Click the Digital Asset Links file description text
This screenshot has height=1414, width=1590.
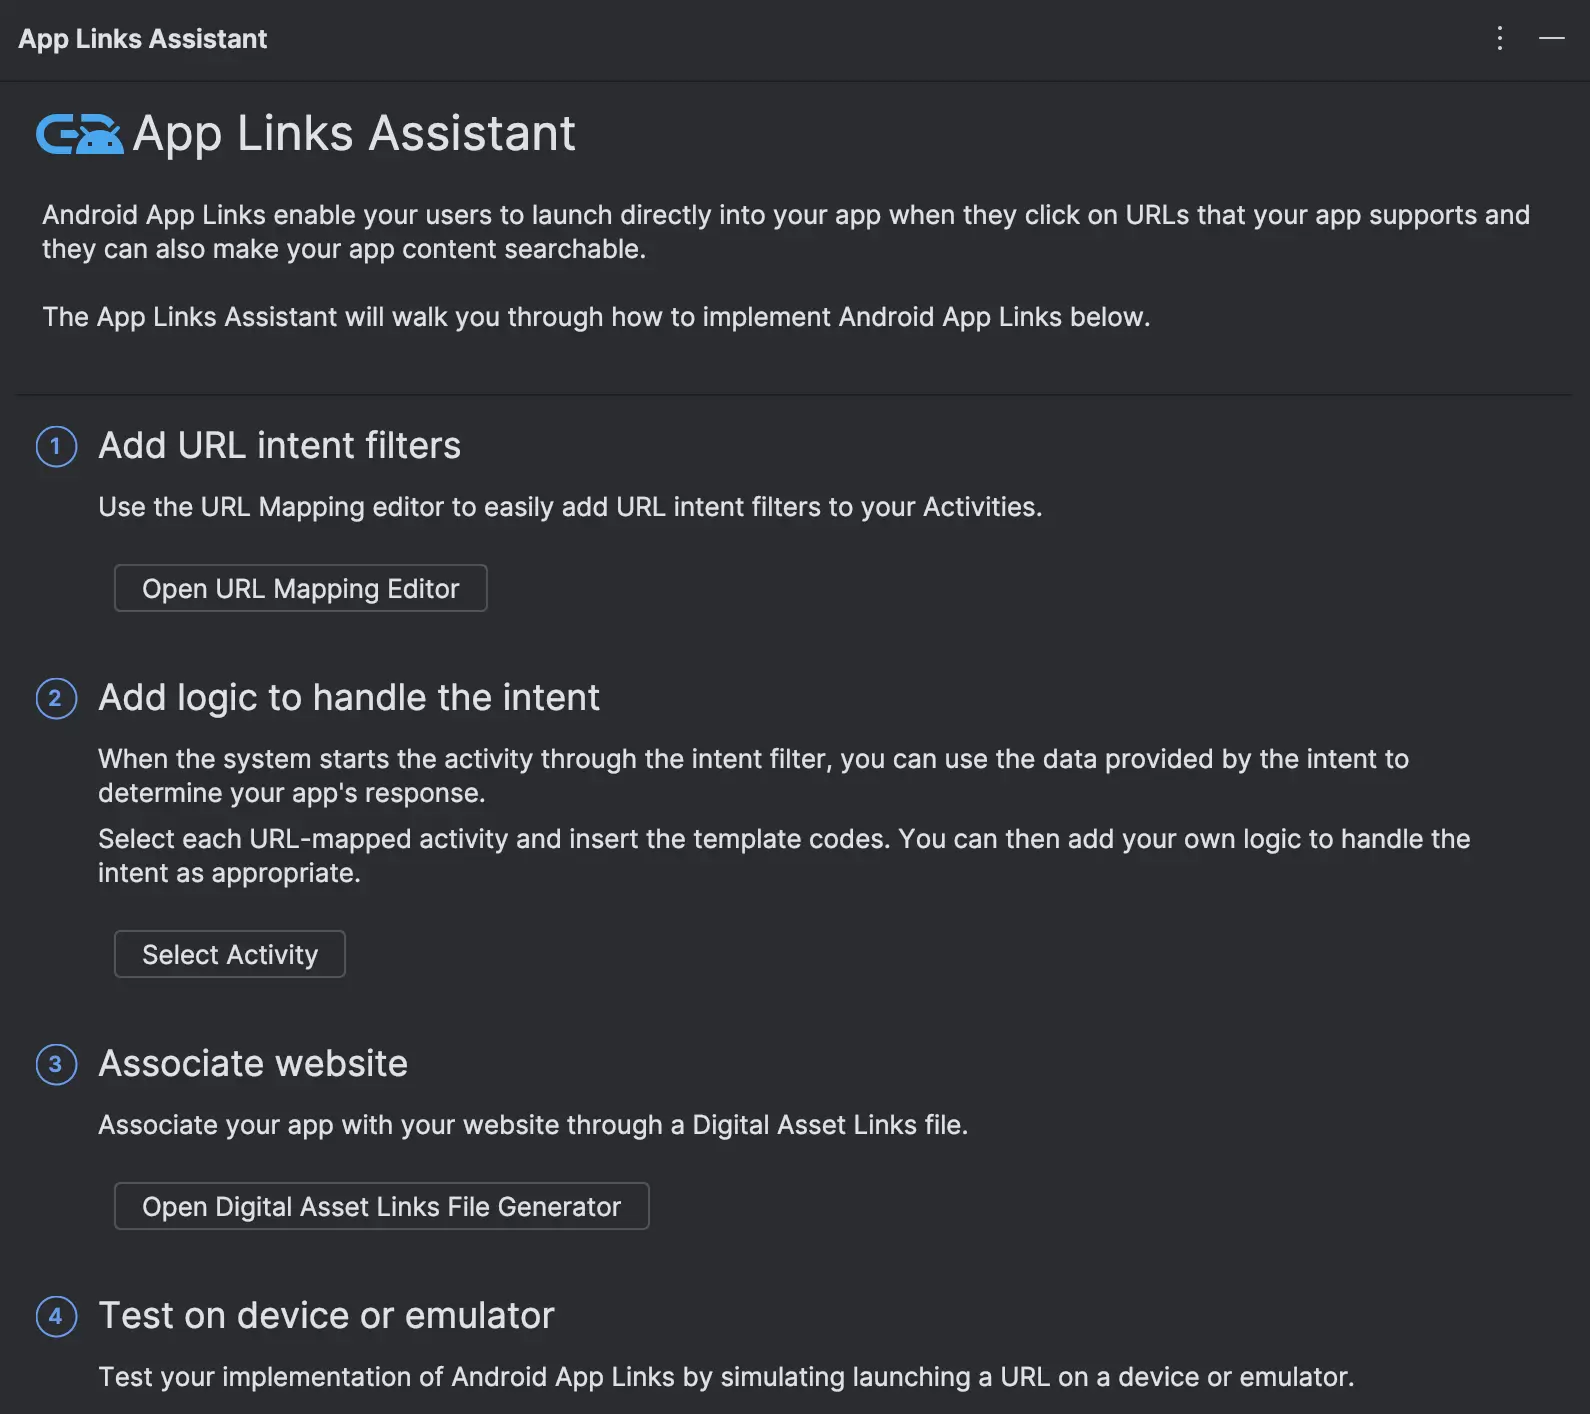(532, 1125)
